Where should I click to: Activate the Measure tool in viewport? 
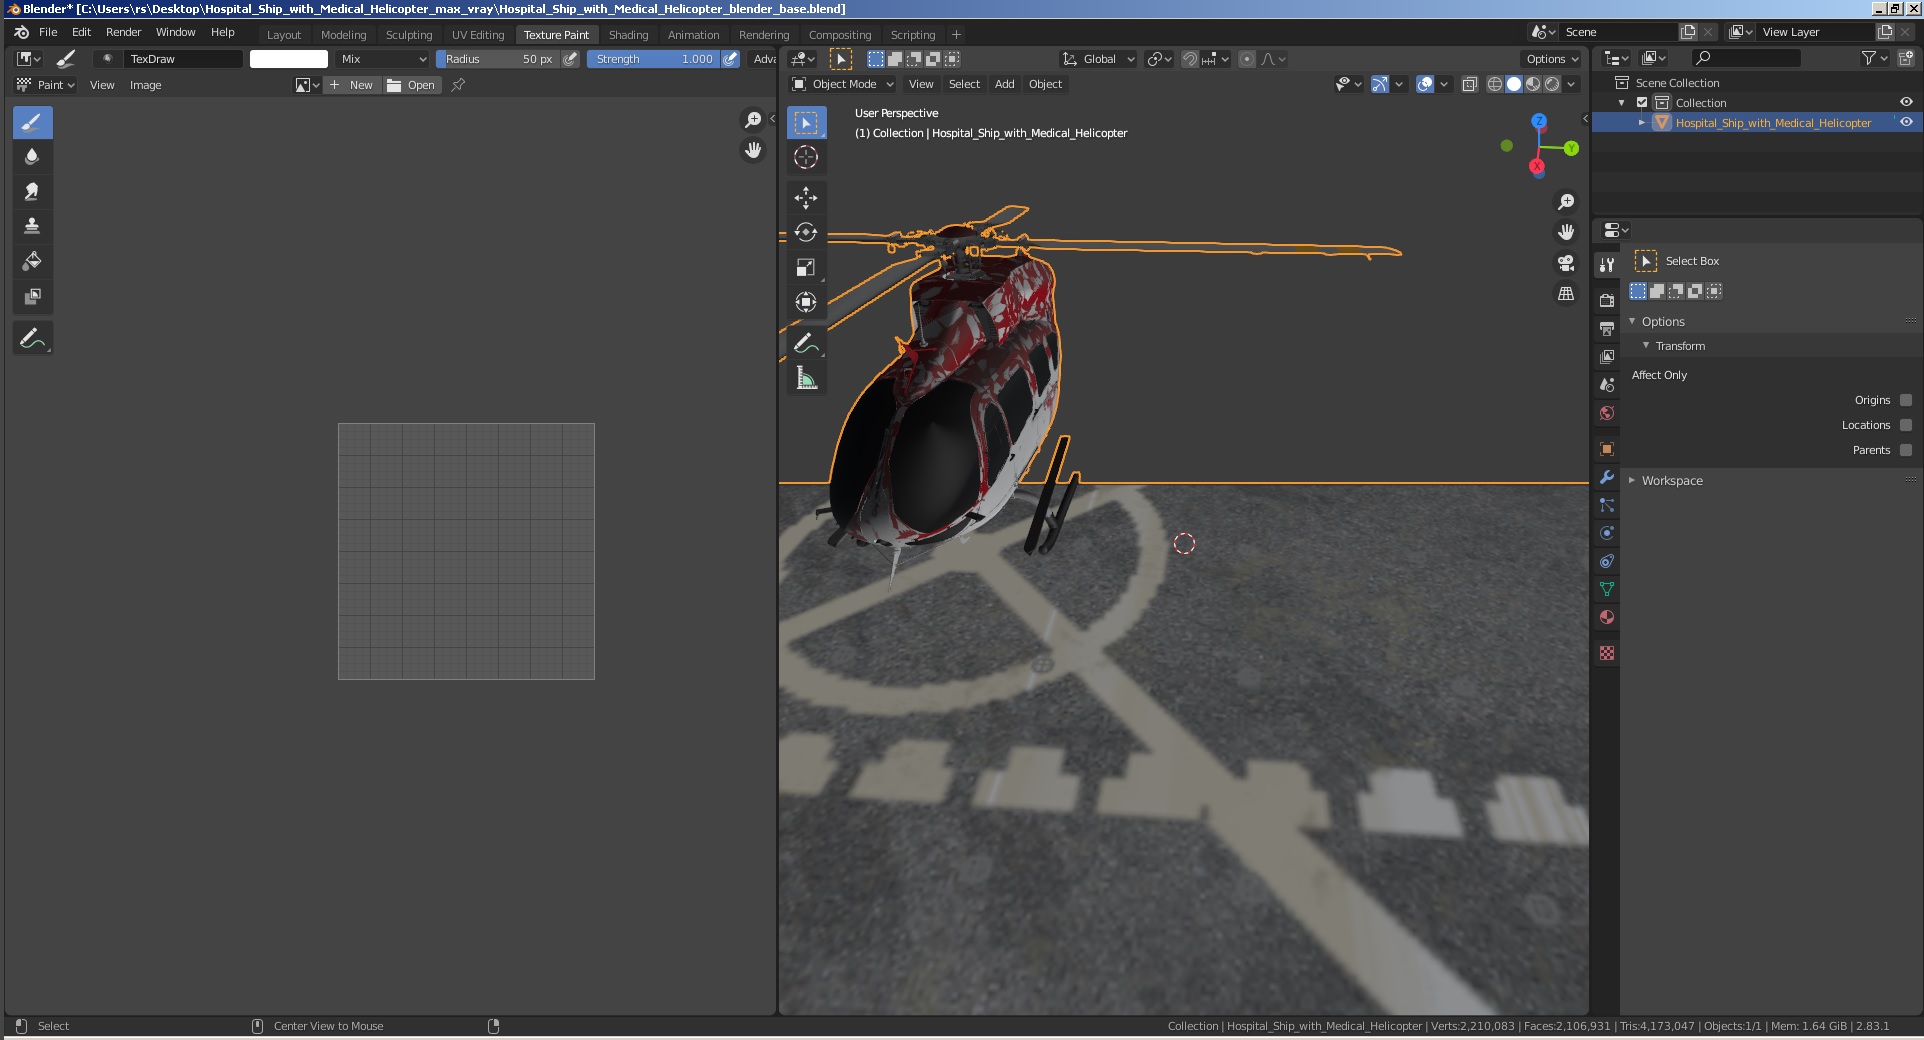(x=806, y=378)
